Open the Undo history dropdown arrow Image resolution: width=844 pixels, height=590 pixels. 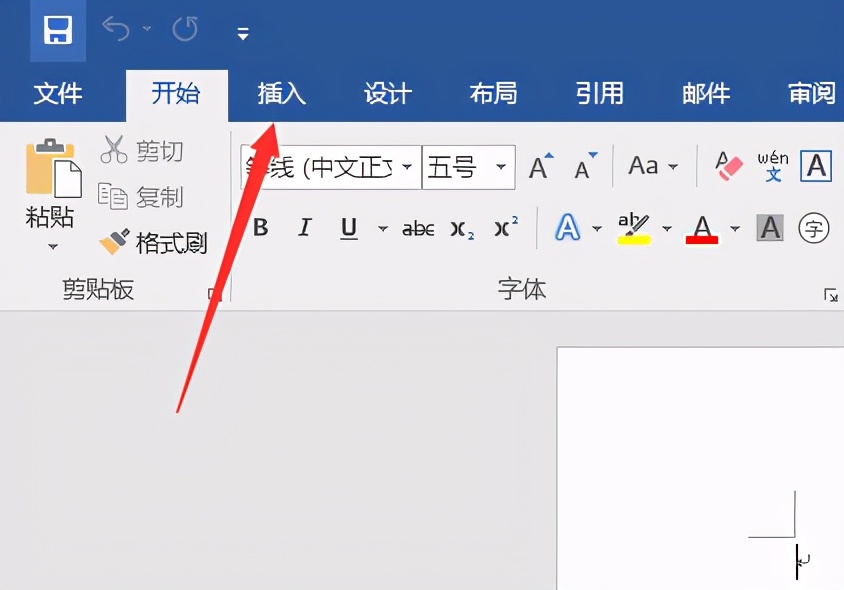click(147, 29)
